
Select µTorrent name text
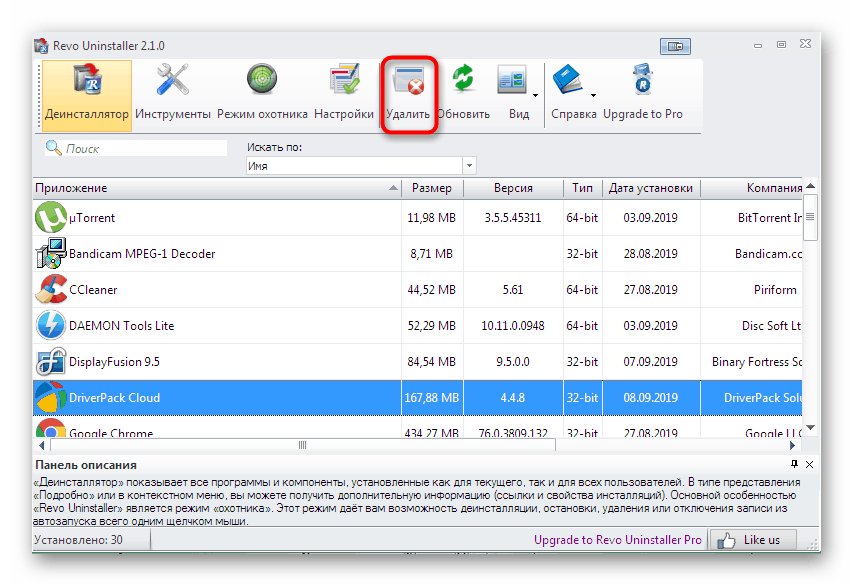92,218
